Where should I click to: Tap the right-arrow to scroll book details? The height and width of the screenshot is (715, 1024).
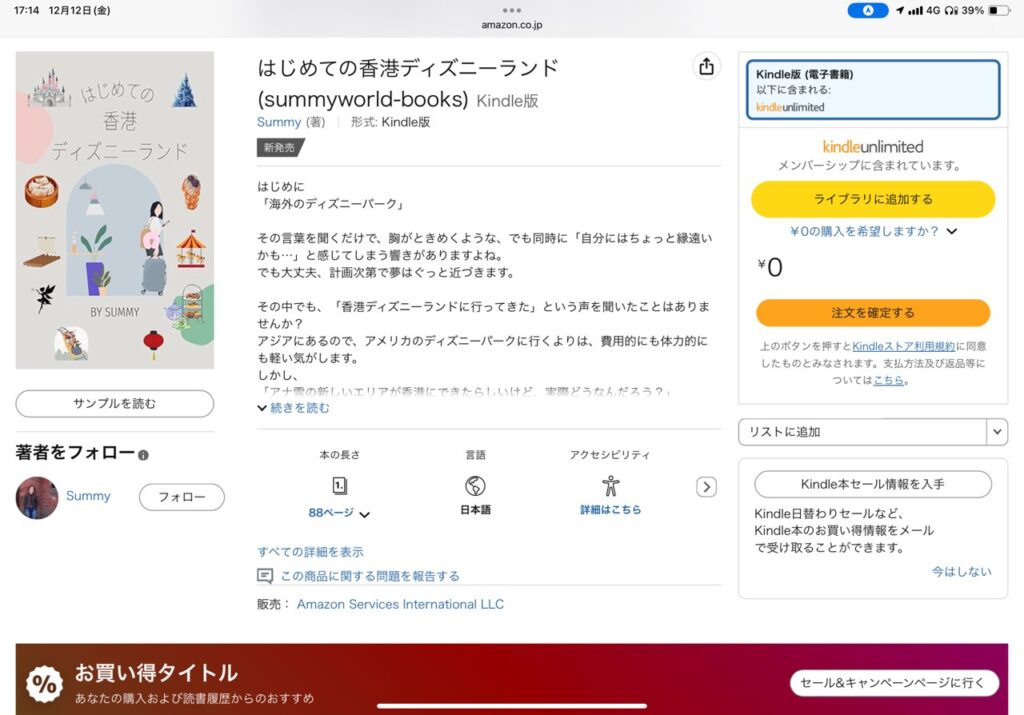click(706, 487)
